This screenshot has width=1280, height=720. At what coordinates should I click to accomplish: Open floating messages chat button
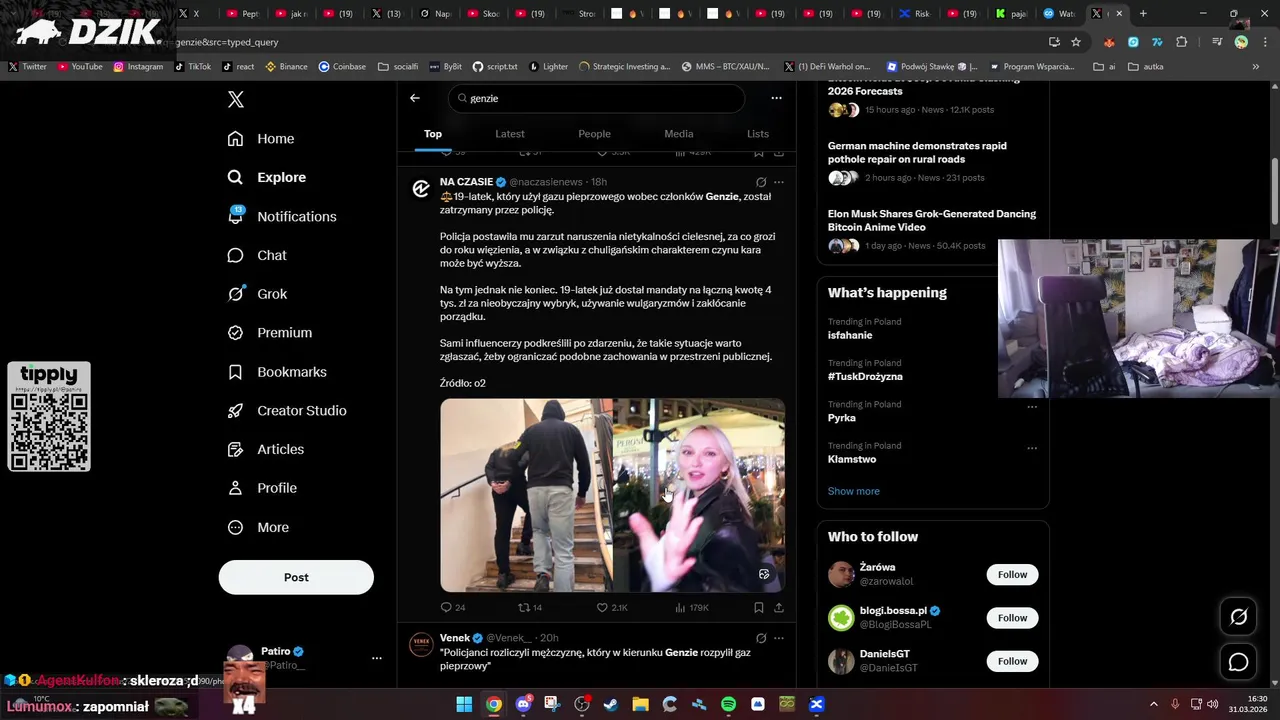(x=1238, y=662)
